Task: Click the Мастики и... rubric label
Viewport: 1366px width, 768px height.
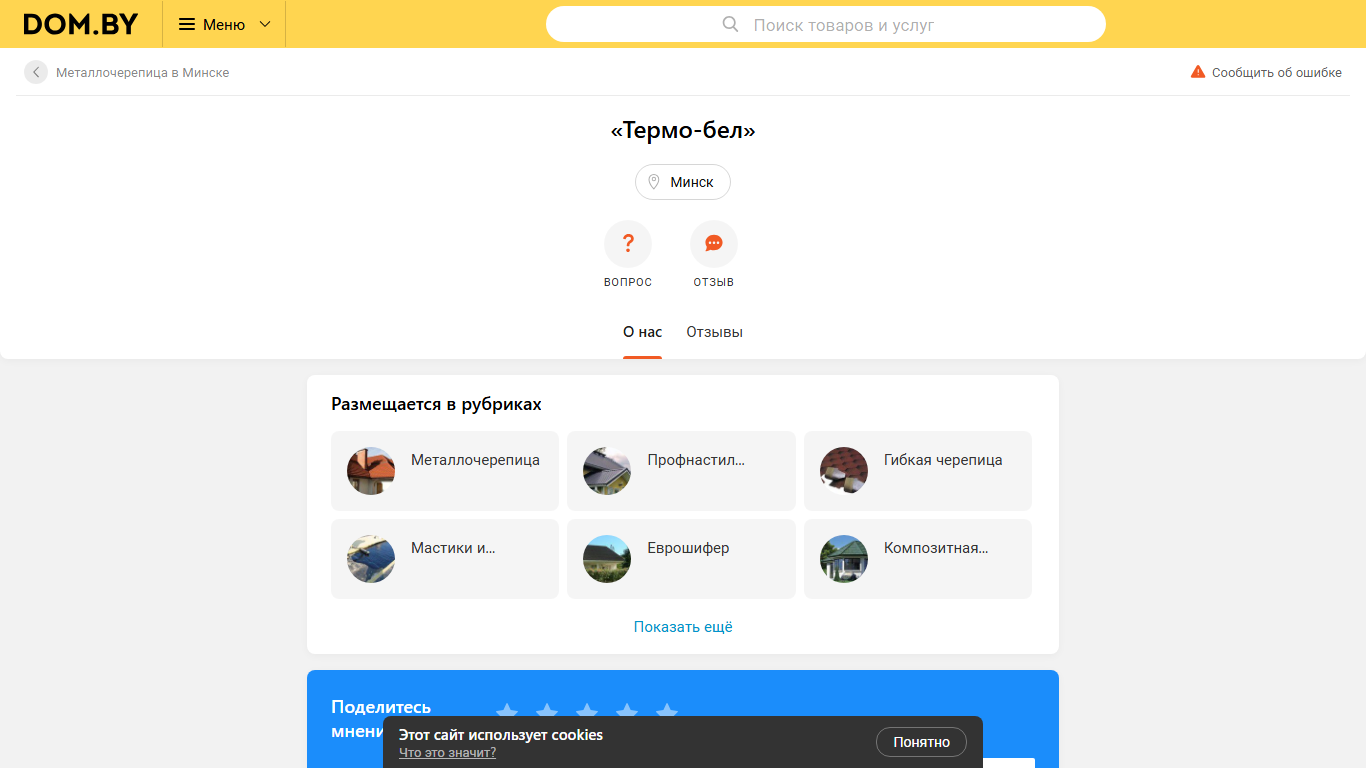Action: point(453,548)
